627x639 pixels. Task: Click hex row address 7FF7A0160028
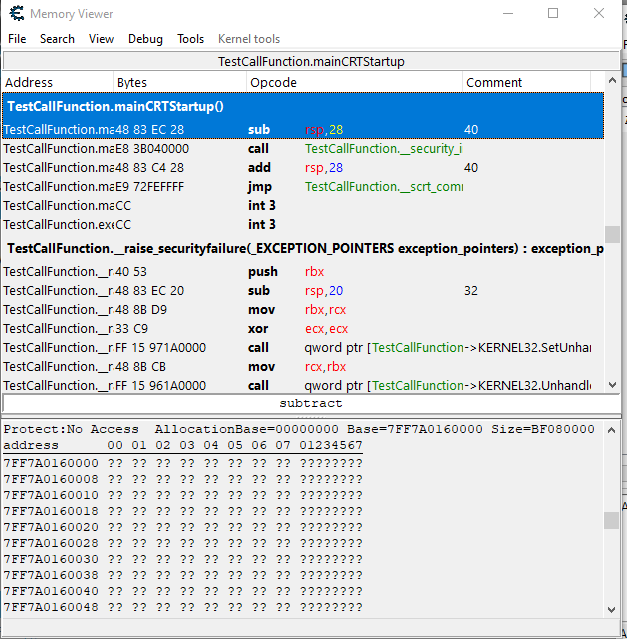pyautogui.click(x=51, y=543)
